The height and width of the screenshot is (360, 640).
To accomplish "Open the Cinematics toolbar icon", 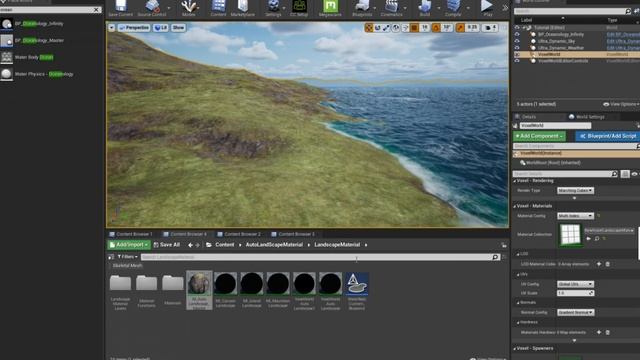I will [x=391, y=8].
